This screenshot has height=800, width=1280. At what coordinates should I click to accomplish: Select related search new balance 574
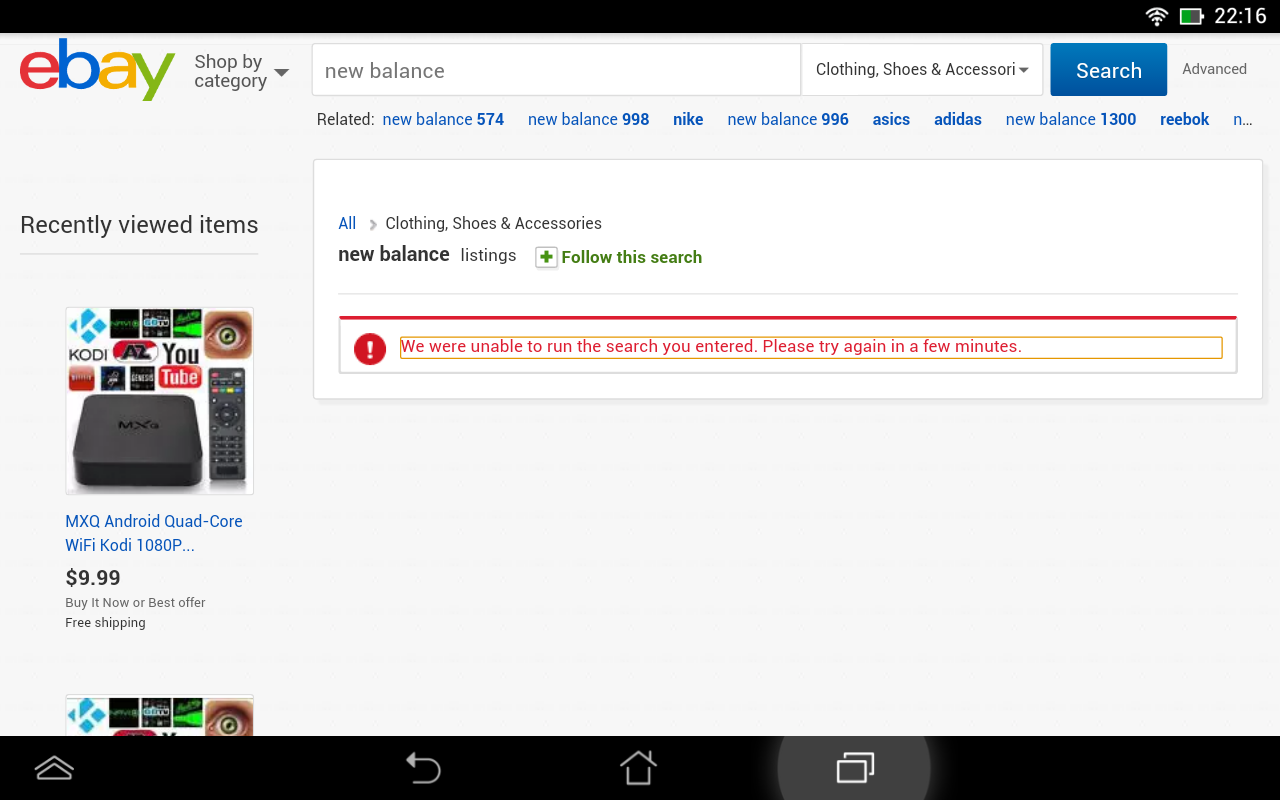click(443, 119)
